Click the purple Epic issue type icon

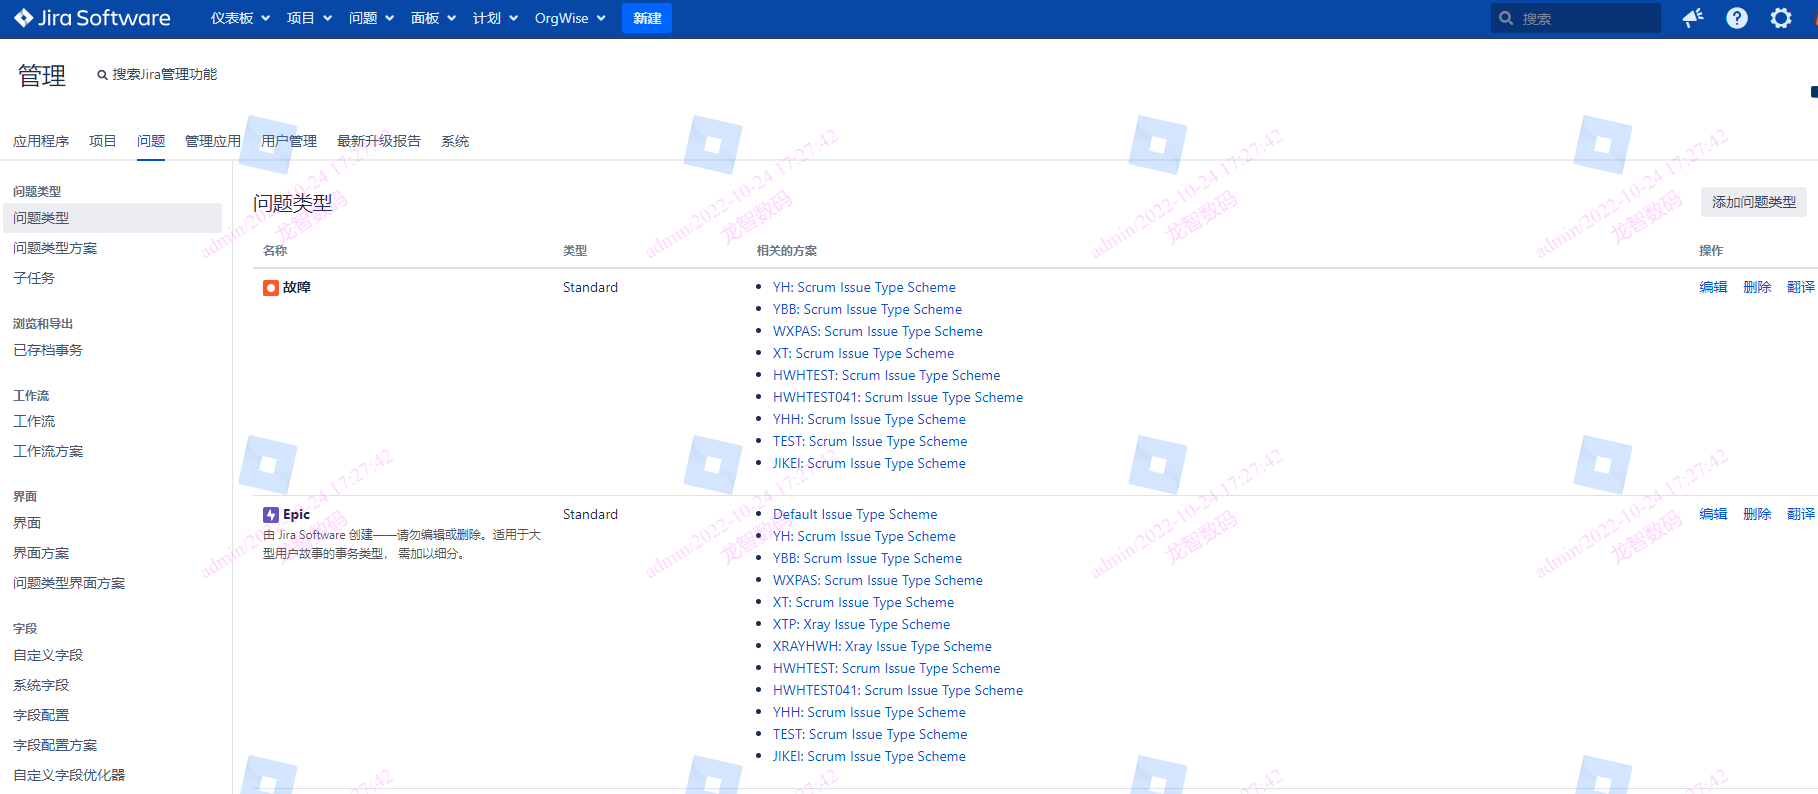270,515
